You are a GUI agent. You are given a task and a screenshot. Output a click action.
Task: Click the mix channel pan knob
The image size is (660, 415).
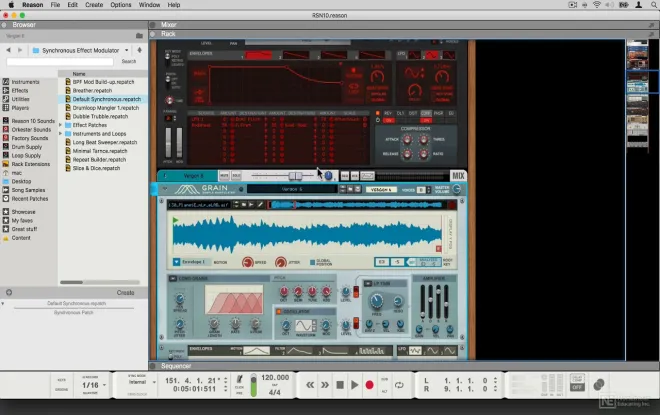pyautogui.click(x=326, y=175)
